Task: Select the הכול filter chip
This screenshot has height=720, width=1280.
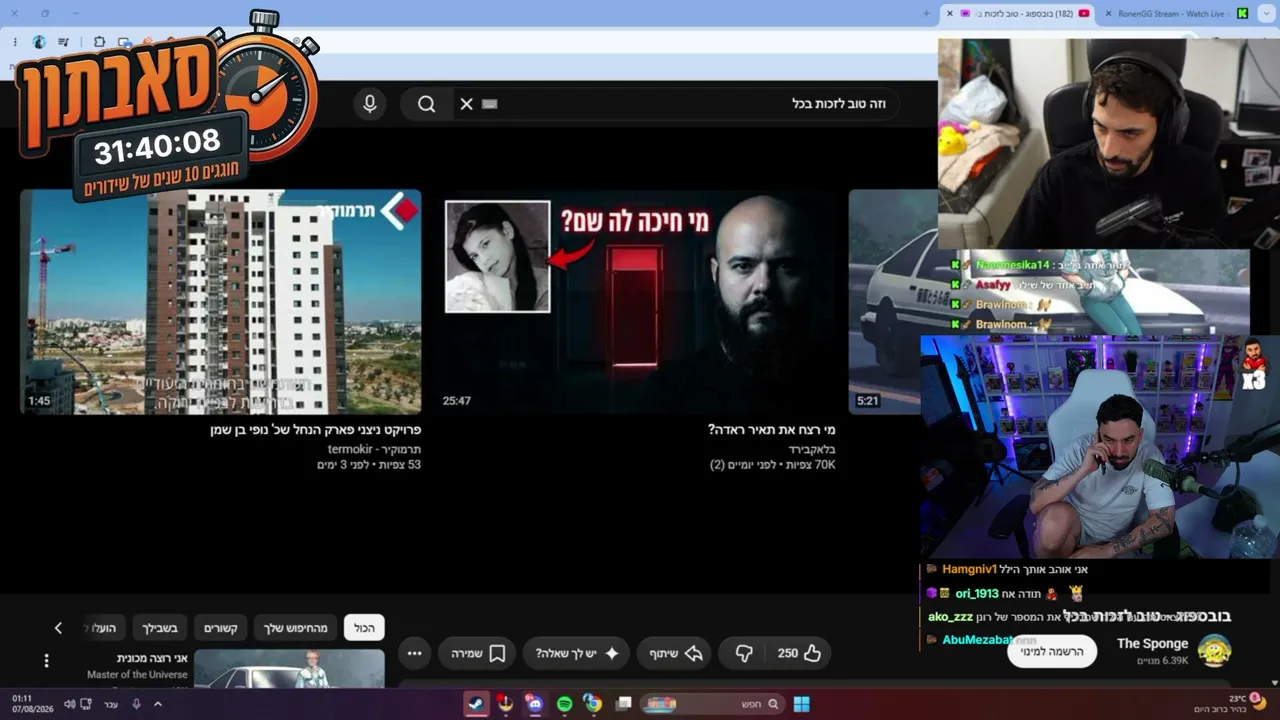Action: point(364,627)
